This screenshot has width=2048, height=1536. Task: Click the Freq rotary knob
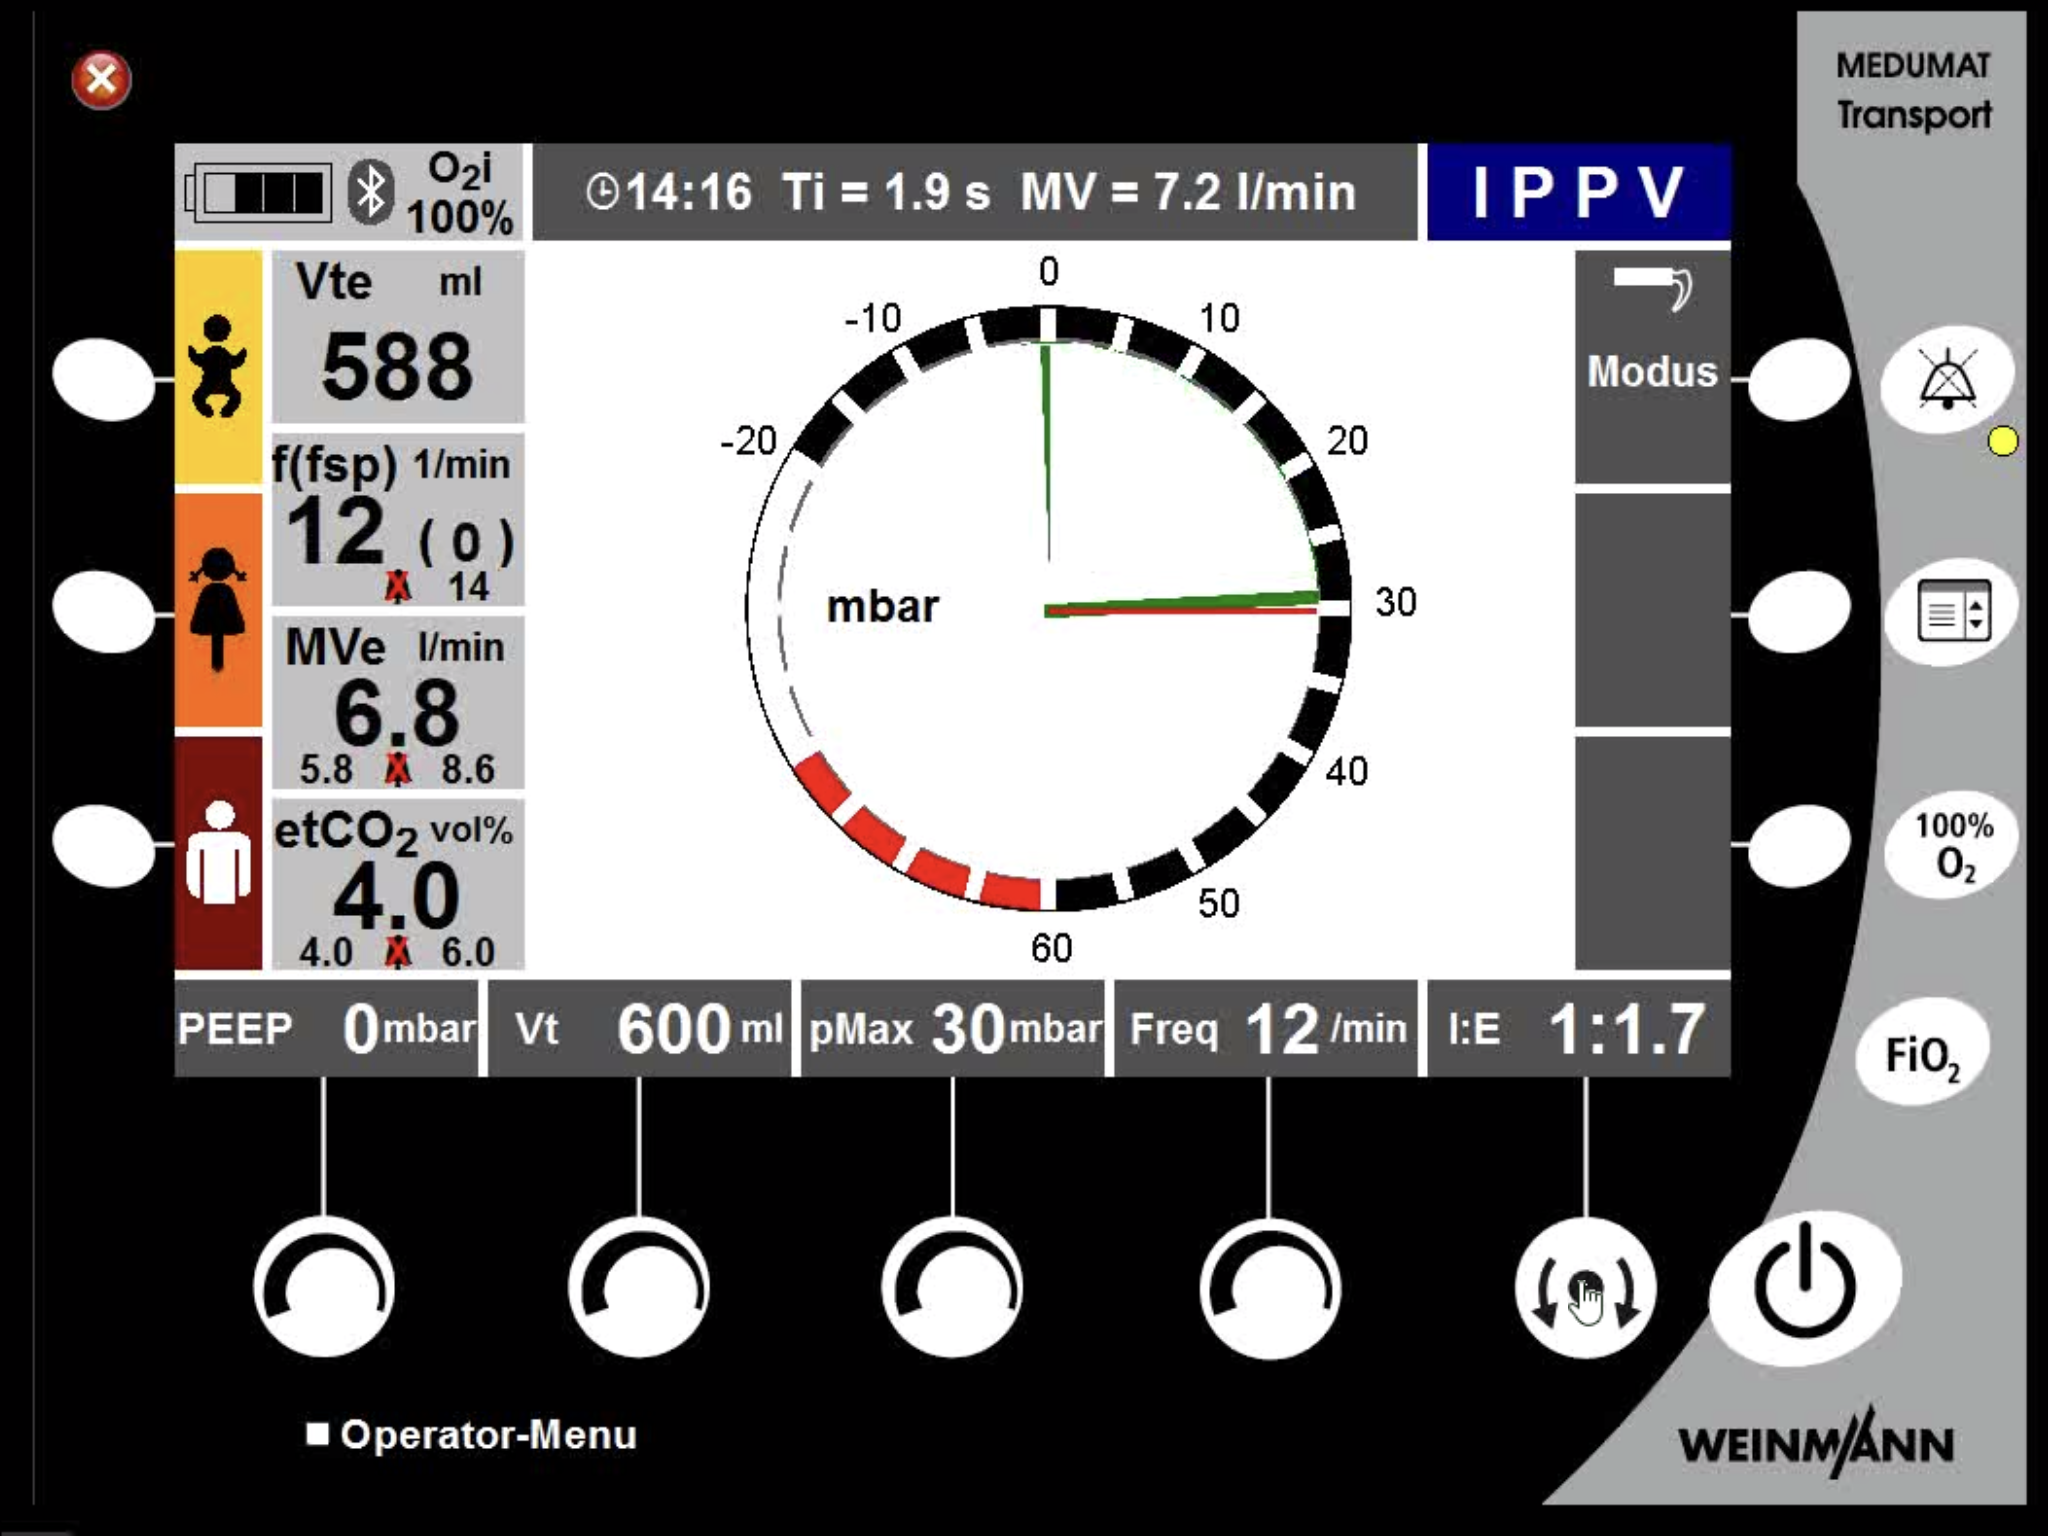[x=1269, y=1287]
